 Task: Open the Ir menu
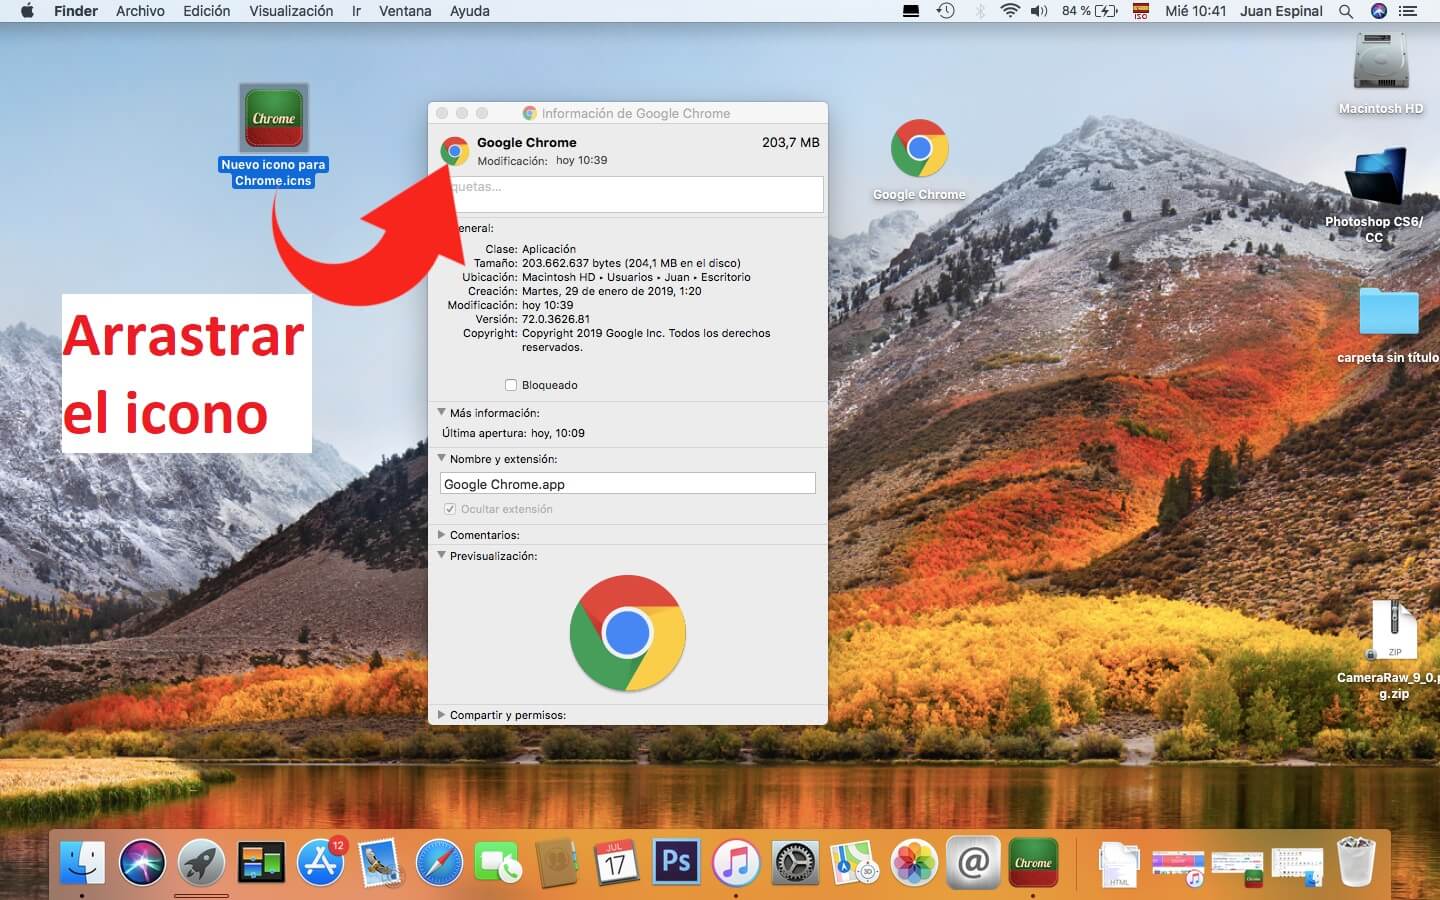356,11
